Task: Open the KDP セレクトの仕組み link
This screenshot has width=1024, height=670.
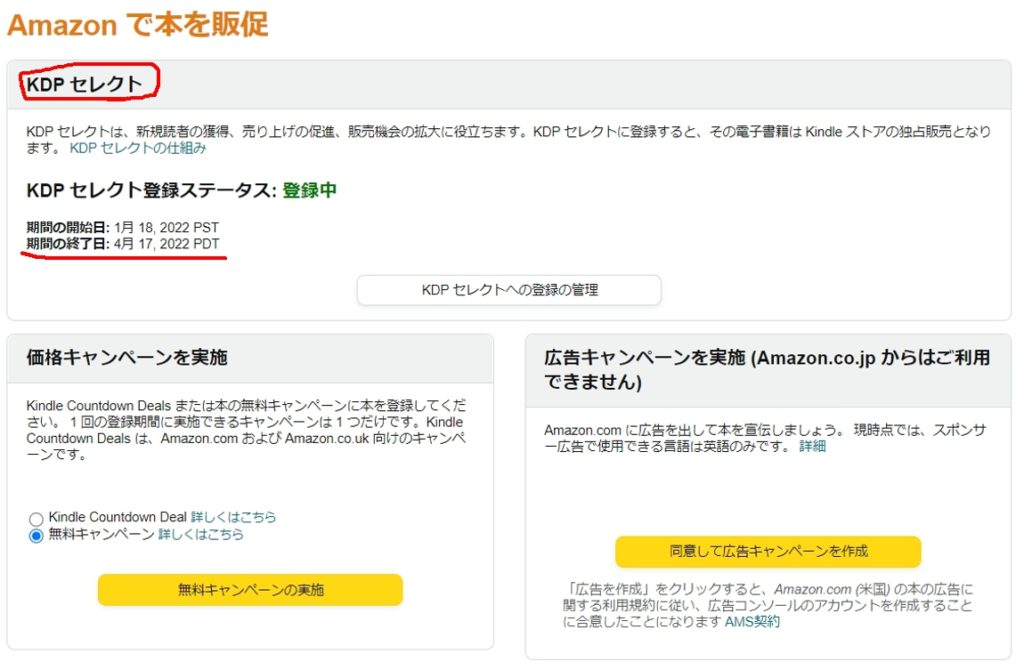Action: tap(137, 148)
